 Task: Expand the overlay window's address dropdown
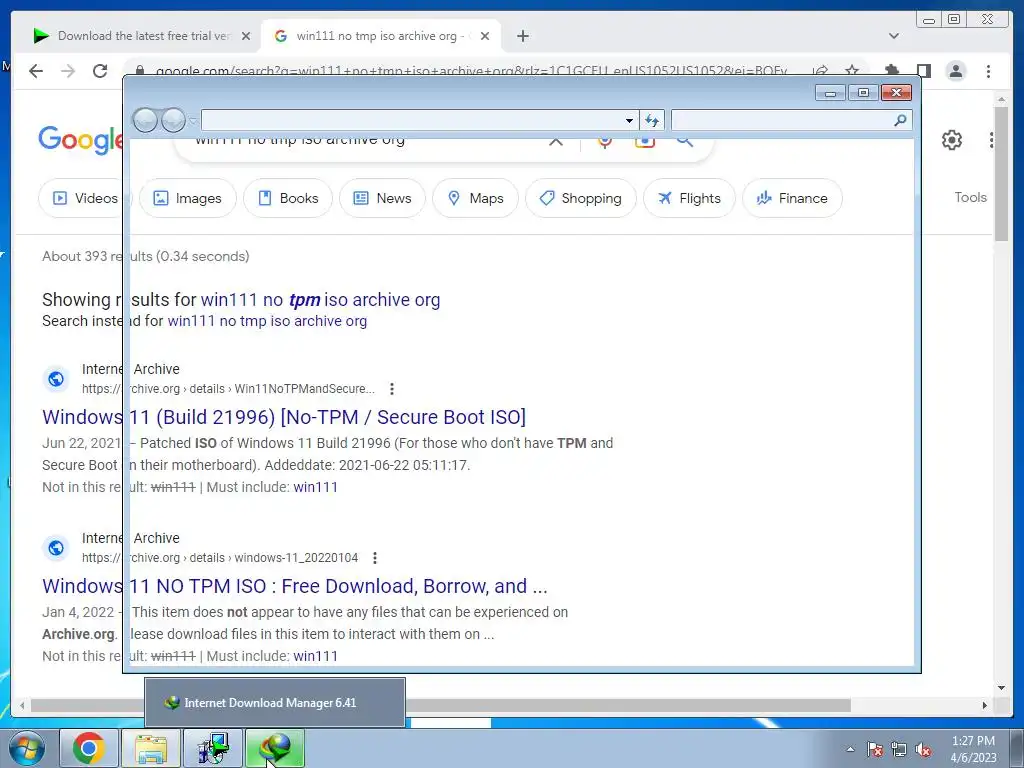(x=629, y=120)
